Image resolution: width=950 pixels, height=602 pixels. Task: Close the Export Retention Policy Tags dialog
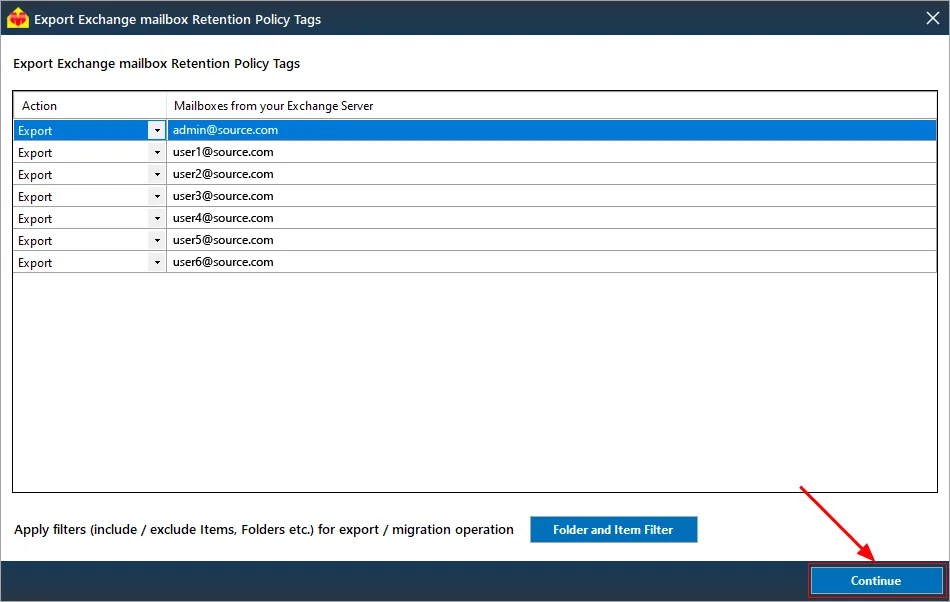pos(932,18)
